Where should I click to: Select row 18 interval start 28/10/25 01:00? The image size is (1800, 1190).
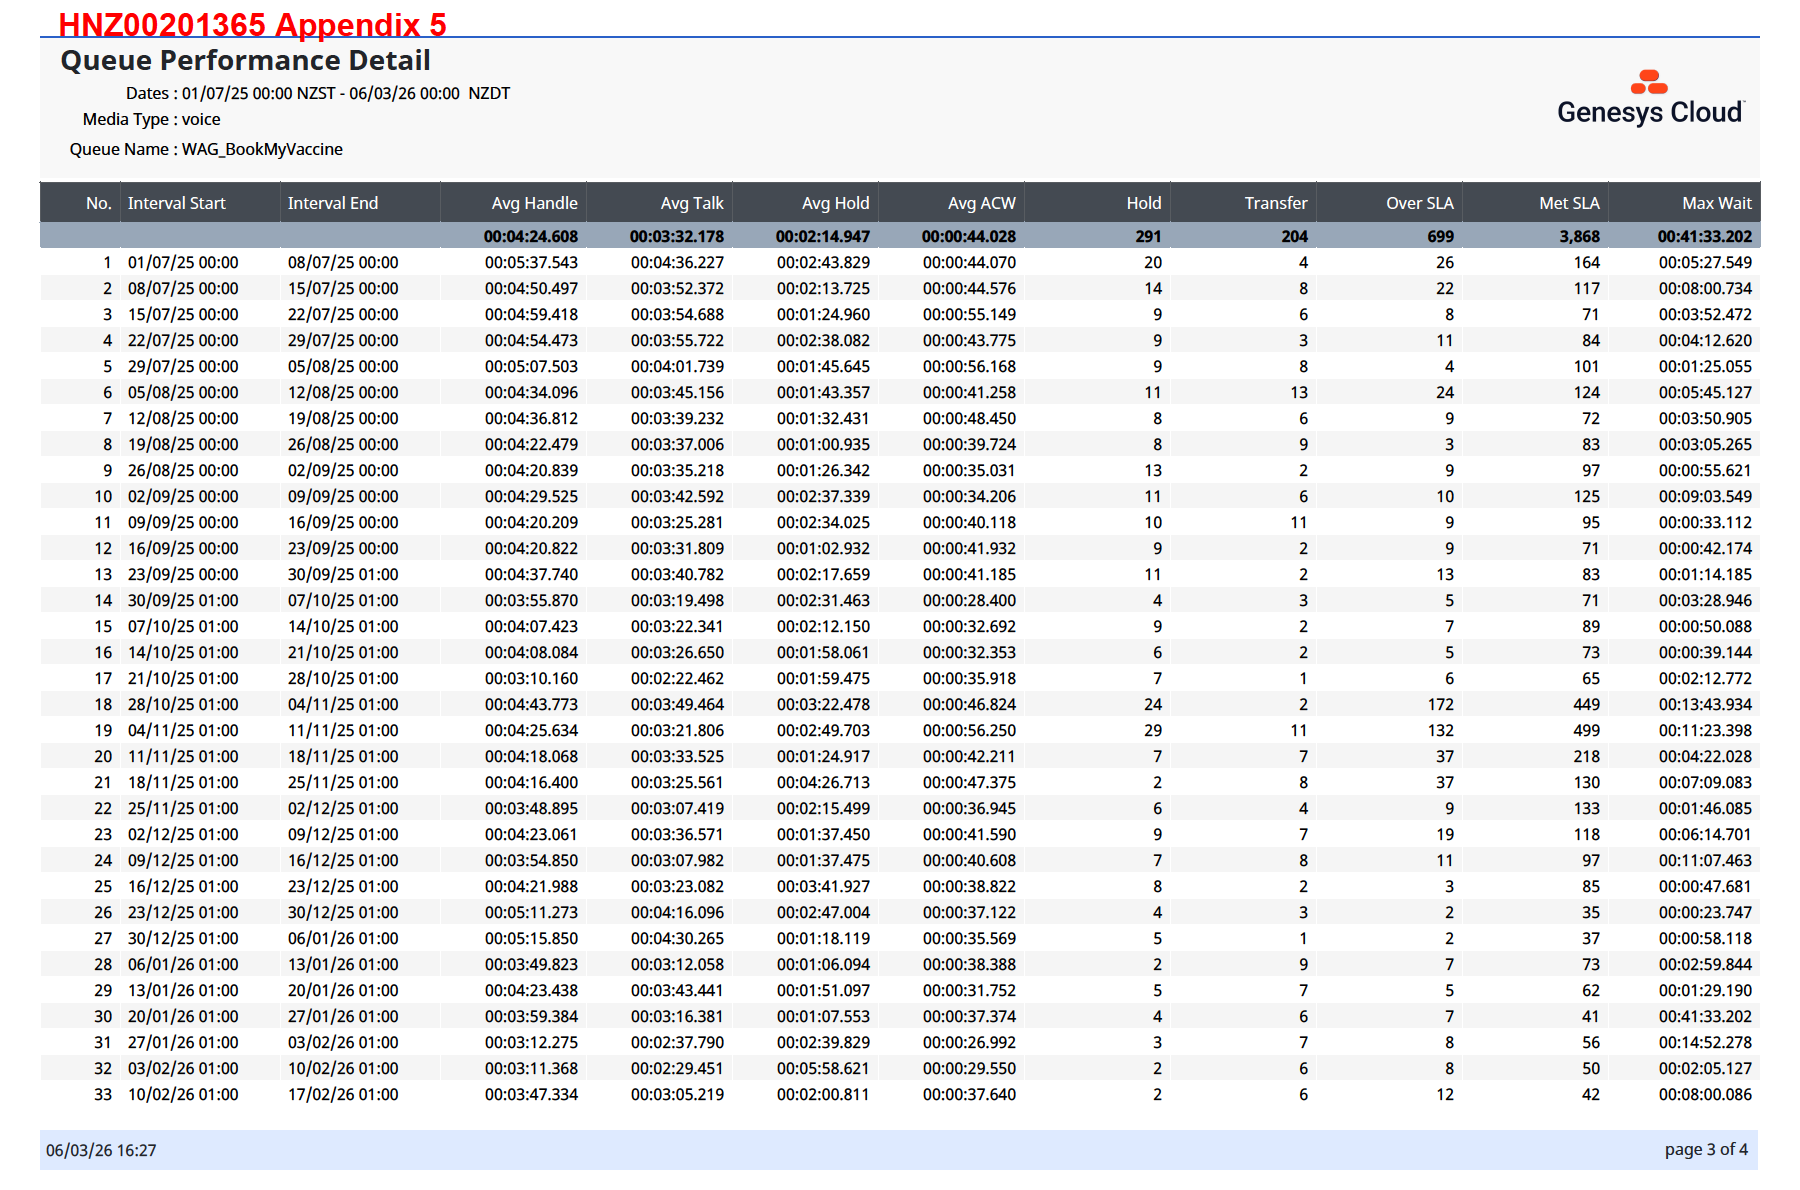click(183, 704)
